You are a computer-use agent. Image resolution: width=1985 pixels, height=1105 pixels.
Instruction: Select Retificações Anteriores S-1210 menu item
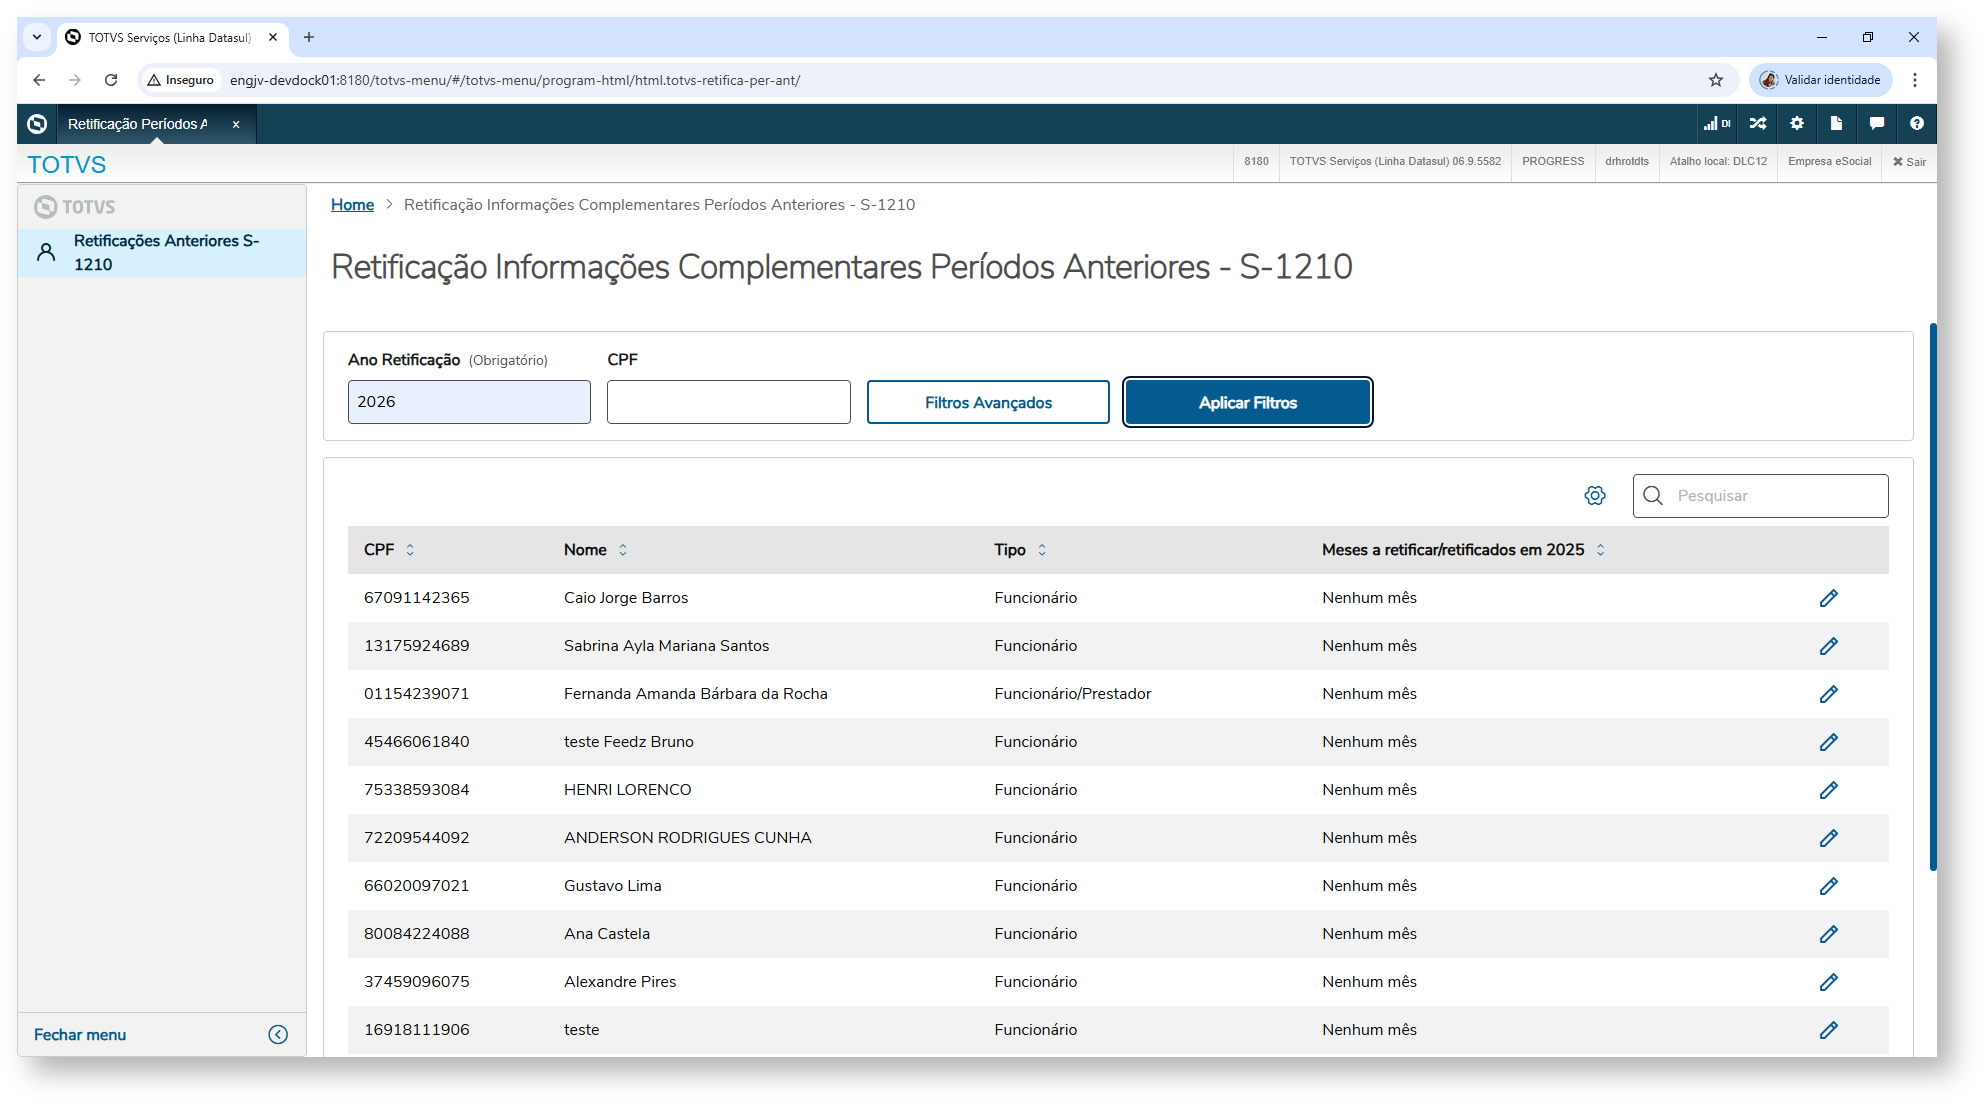pyautogui.click(x=165, y=253)
